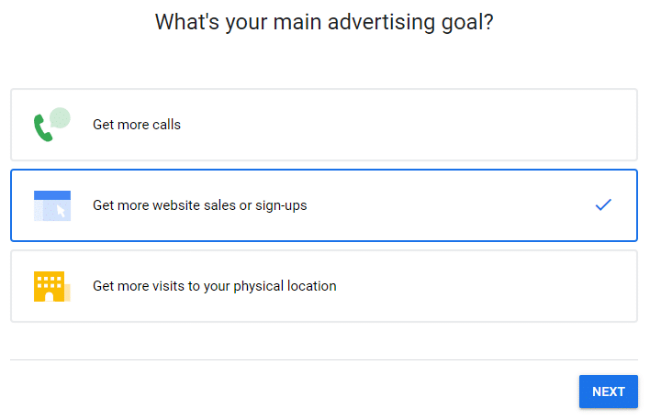Image resolution: width=661 pixels, height=419 pixels.
Task: Click the cursor arrow inside website icon
Action: click(61, 211)
